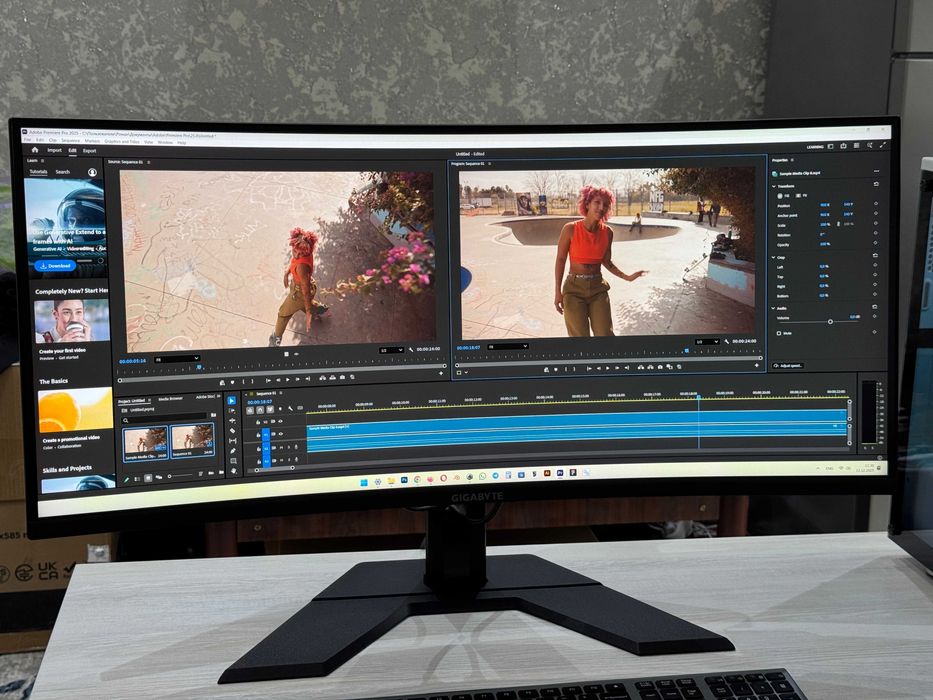The image size is (933, 700).
Task: Toggle Position keyframe stopwatch in Properties
Action: 875,204
